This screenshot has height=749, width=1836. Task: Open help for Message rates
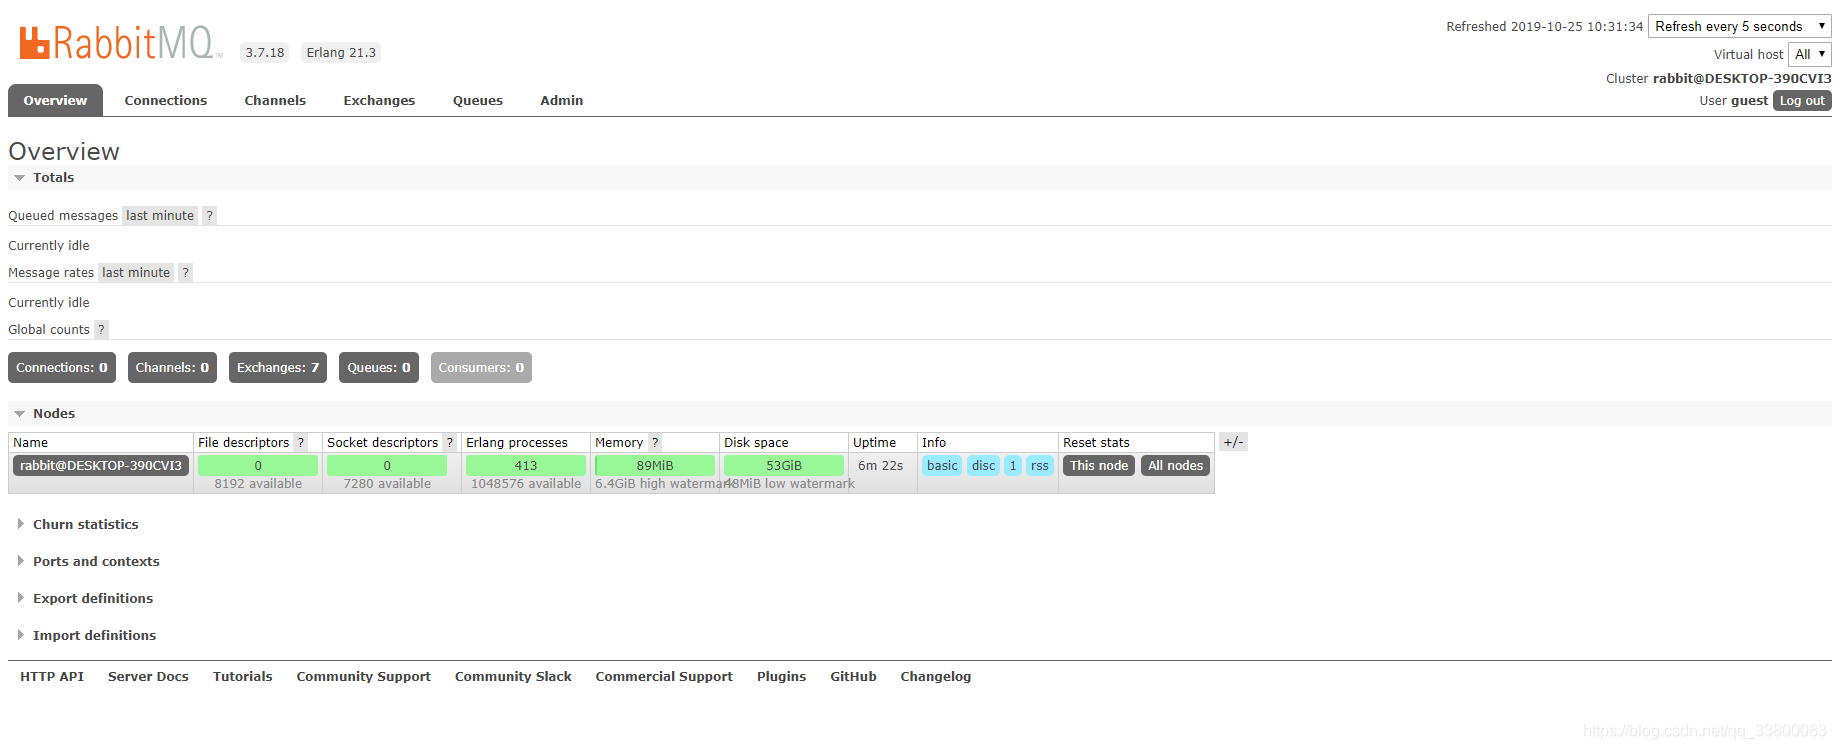(x=185, y=273)
